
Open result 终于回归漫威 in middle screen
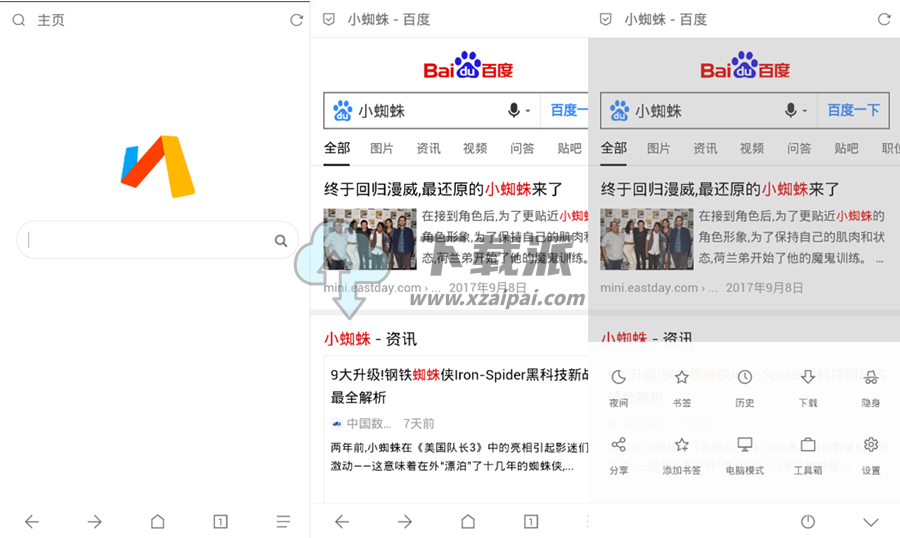[443, 189]
